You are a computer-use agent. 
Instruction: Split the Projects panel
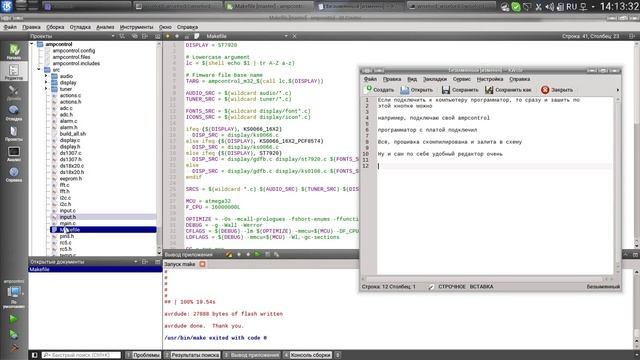click(145, 36)
